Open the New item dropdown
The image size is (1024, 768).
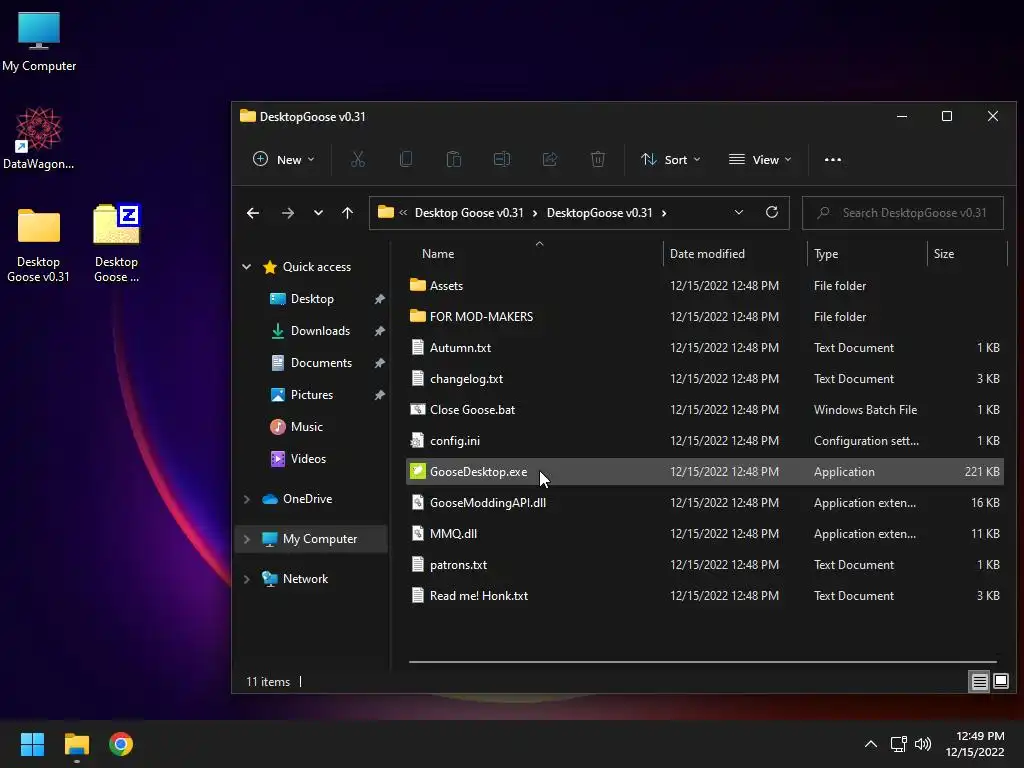[283, 159]
